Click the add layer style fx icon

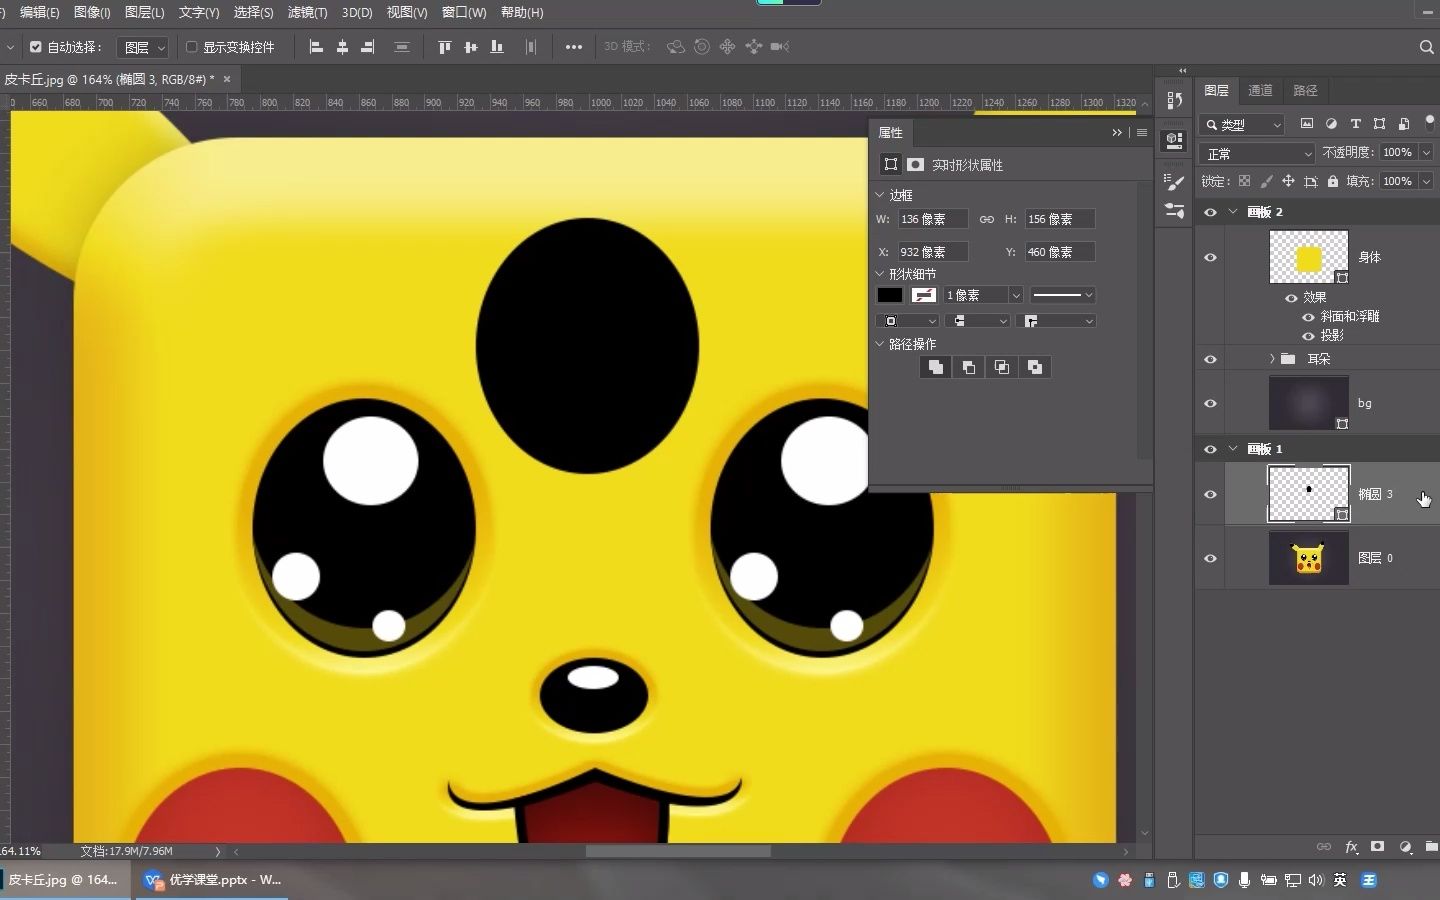coord(1351,847)
